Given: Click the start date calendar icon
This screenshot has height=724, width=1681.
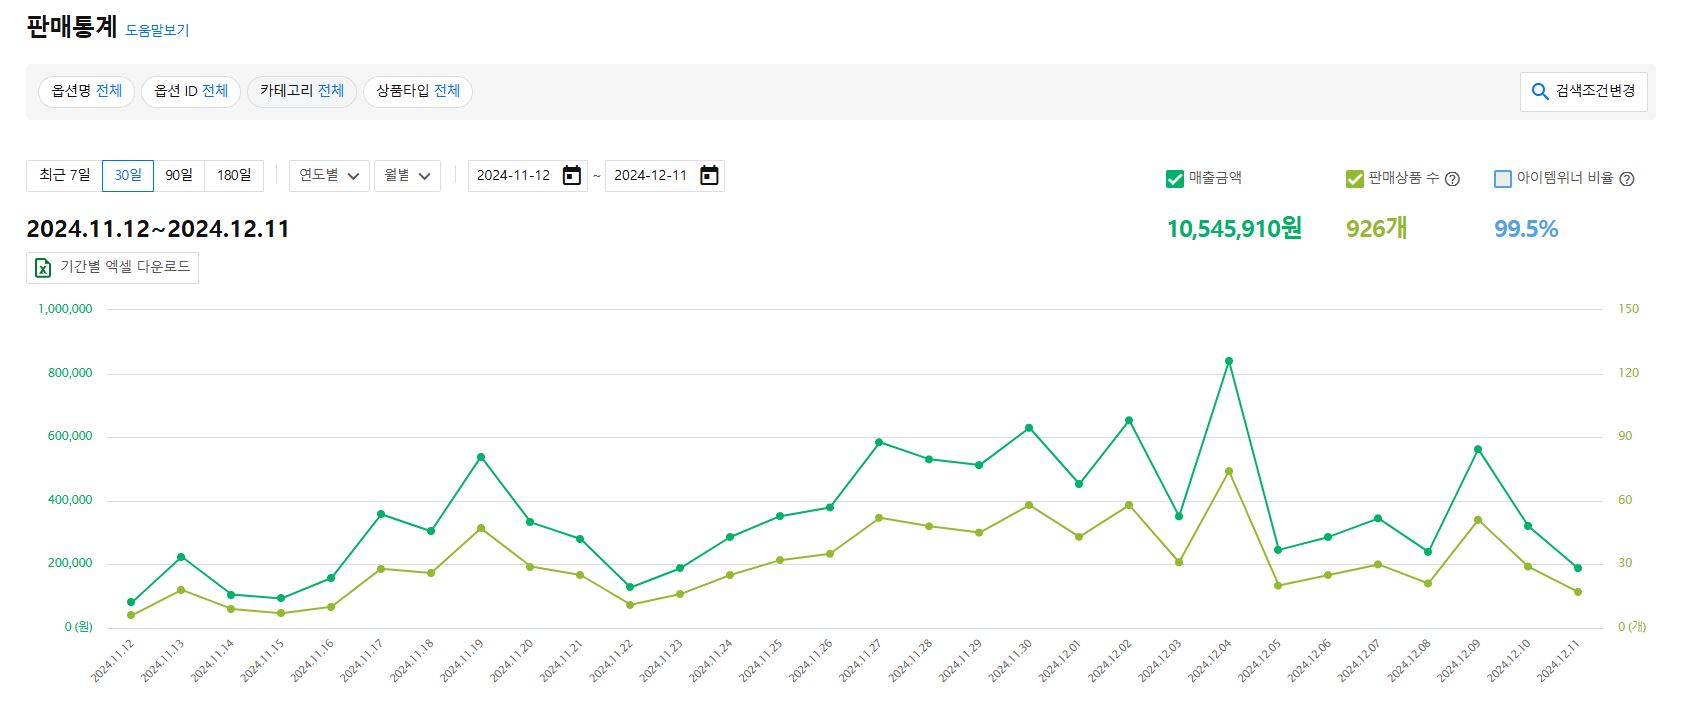Looking at the screenshot, I should pyautogui.click(x=572, y=176).
